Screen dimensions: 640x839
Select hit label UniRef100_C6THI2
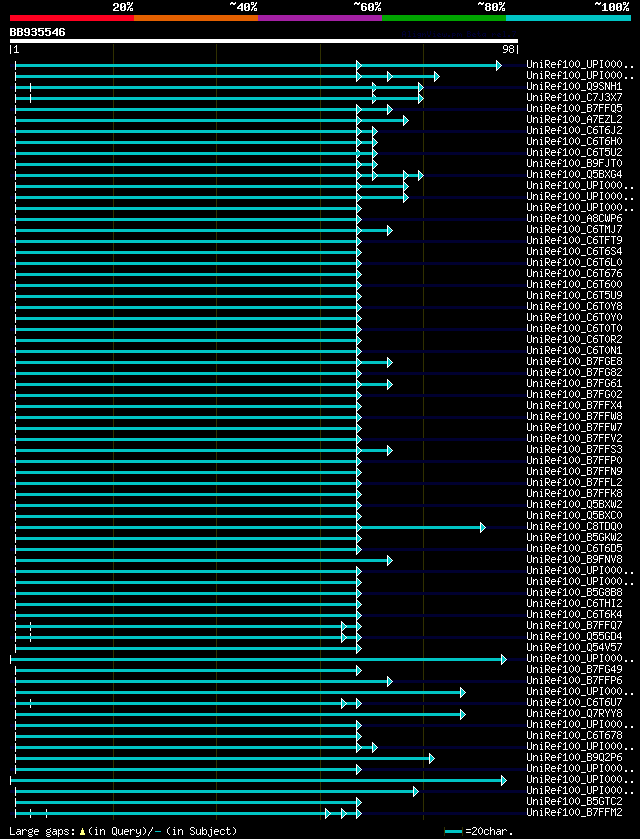pyautogui.click(x=574, y=604)
